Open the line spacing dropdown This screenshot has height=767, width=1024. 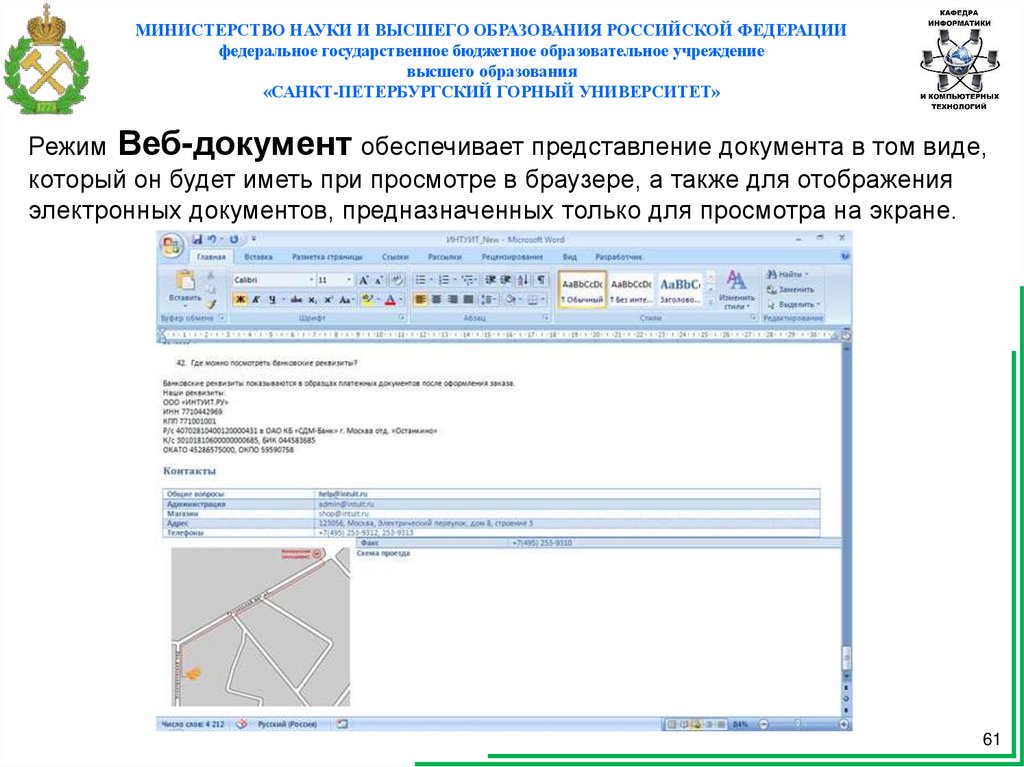tap(488, 300)
